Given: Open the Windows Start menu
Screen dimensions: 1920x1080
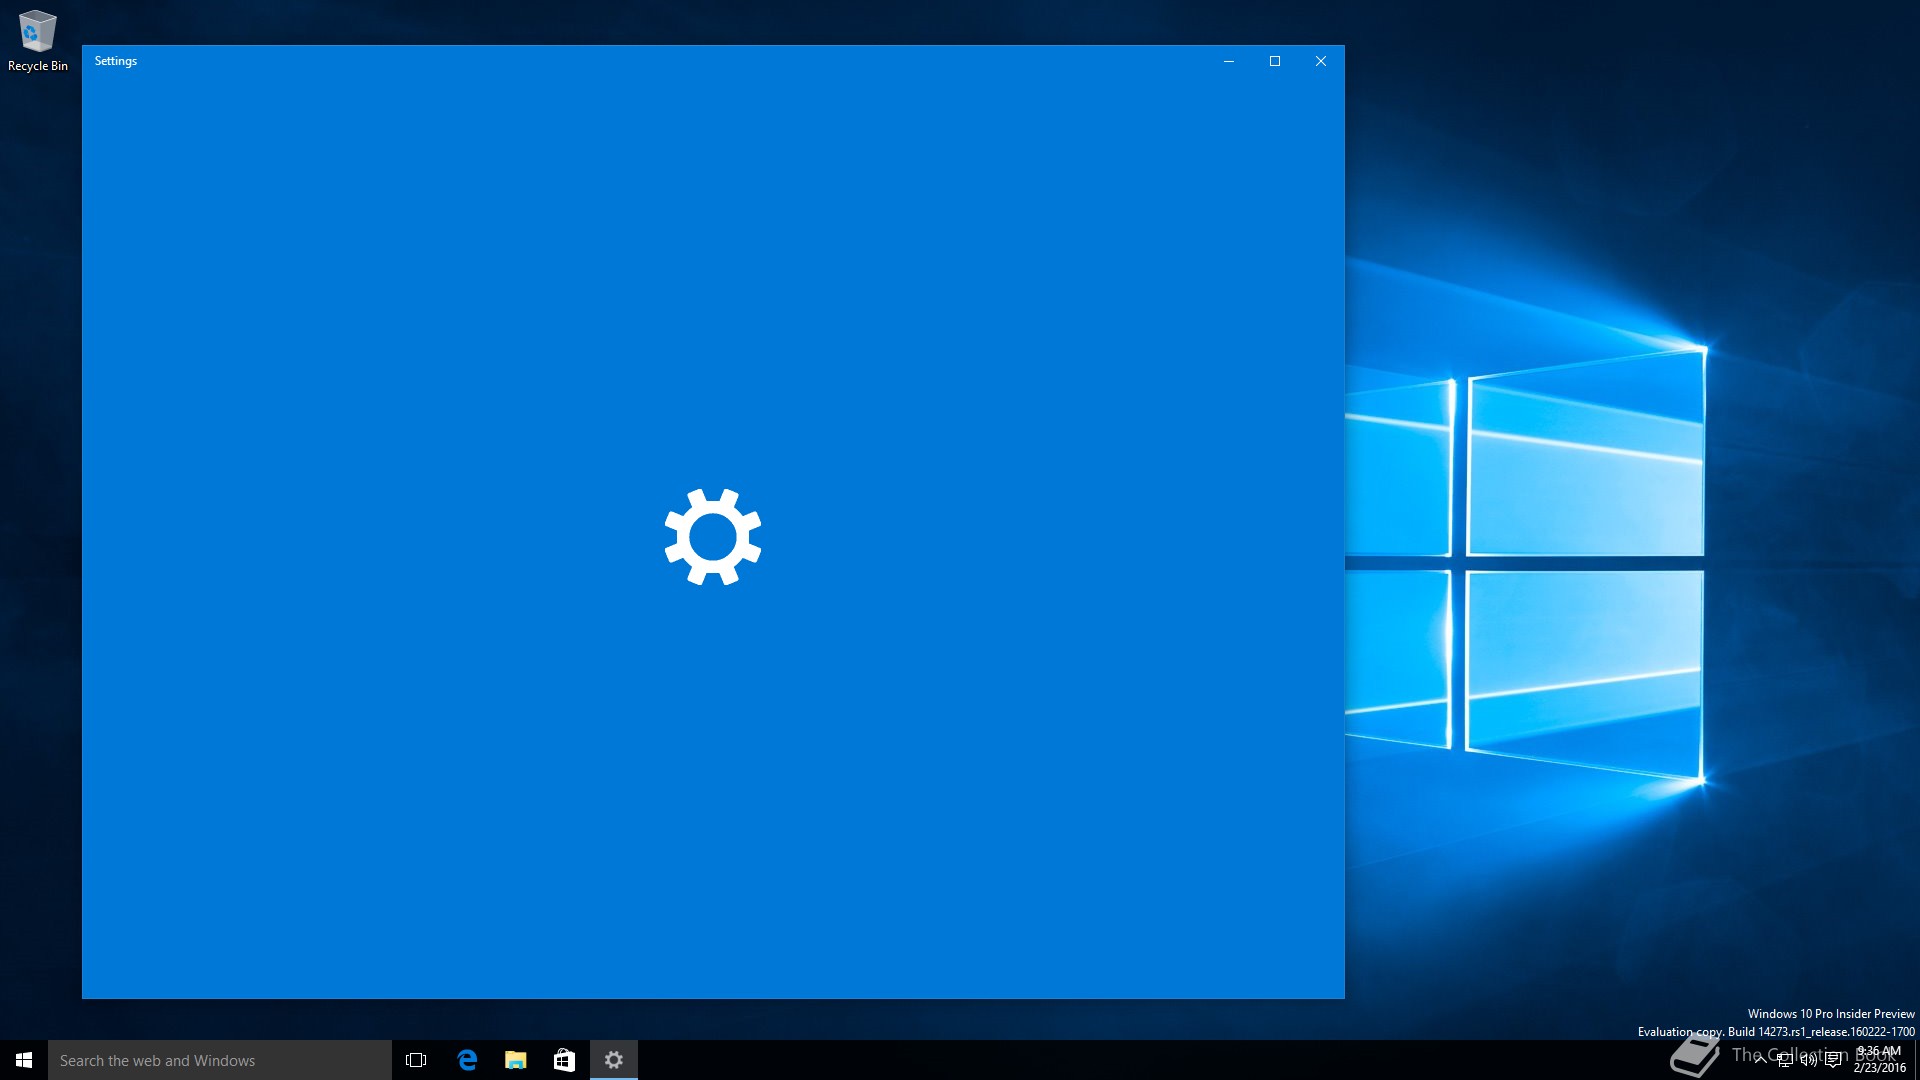Looking at the screenshot, I should pyautogui.click(x=24, y=1060).
